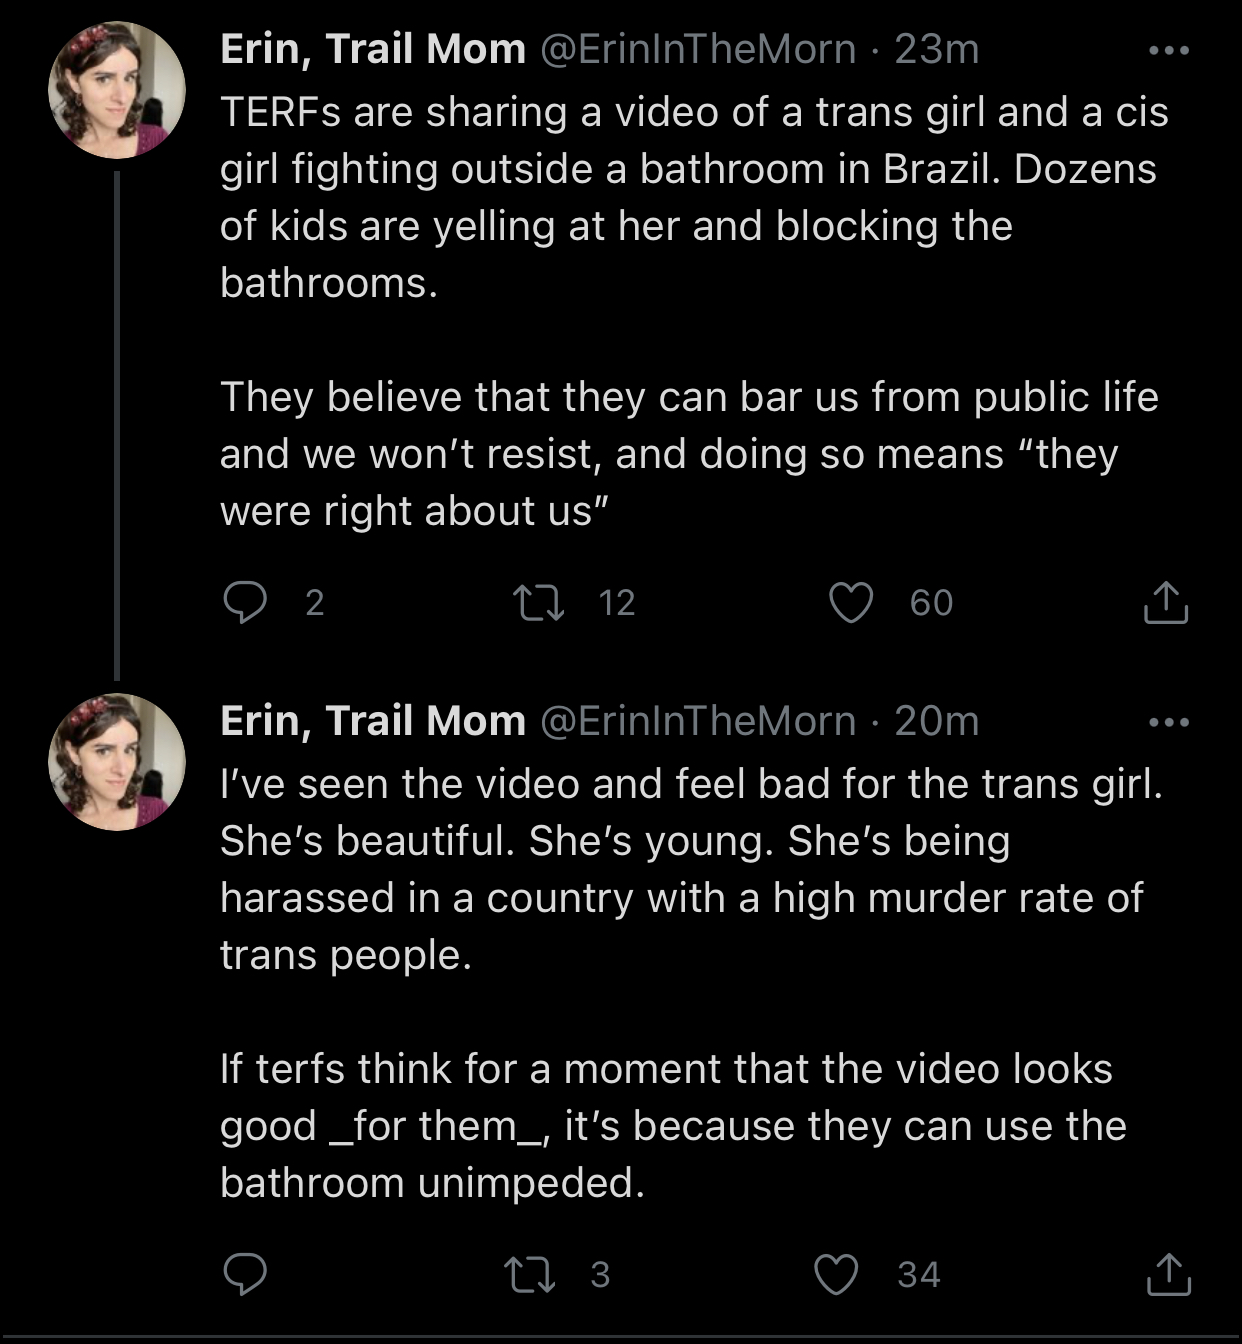Like the tweet with 34 likes
This screenshot has width=1242, height=1344.
[837, 1274]
